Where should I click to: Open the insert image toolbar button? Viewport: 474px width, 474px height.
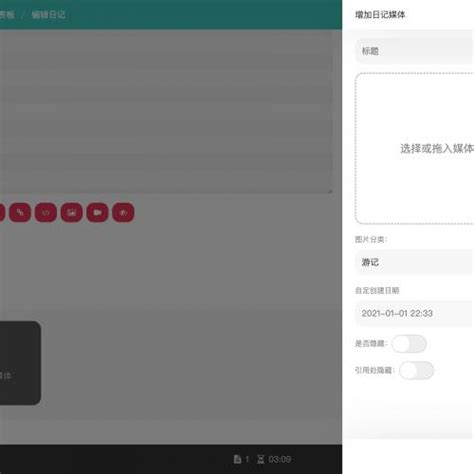pos(72,212)
